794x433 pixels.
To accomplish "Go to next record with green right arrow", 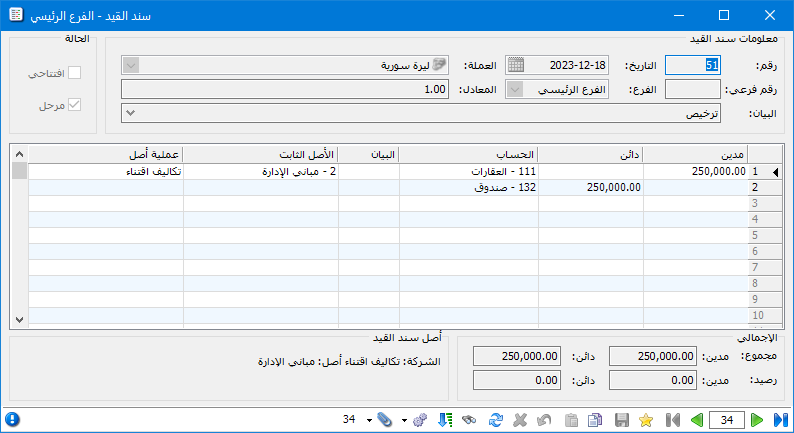I will click(x=757, y=420).
